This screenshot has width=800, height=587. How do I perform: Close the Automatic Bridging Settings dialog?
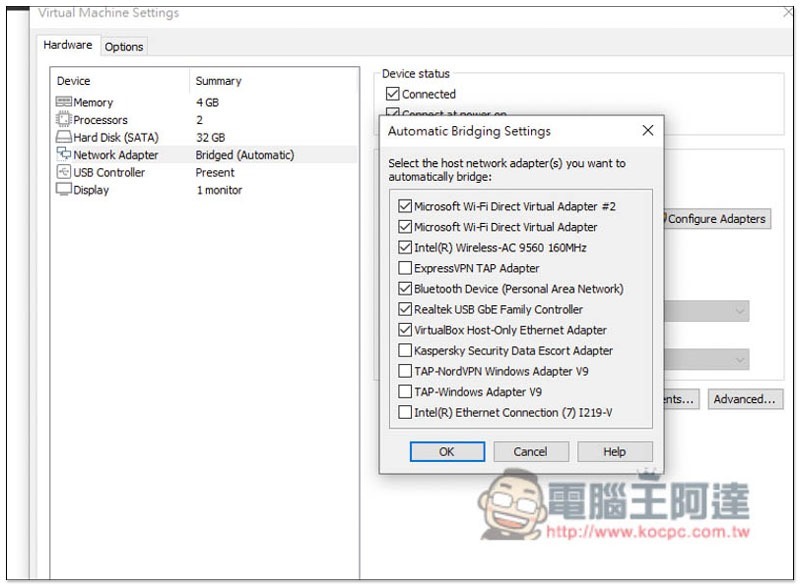(x=647, y=131)
